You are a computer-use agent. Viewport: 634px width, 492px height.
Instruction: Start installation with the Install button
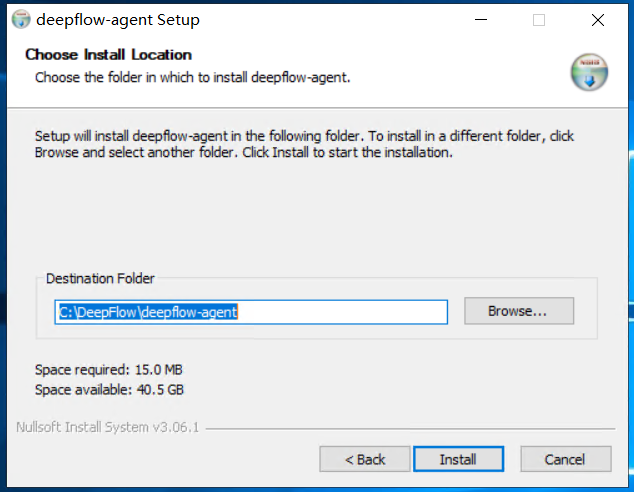click(458, 459)
